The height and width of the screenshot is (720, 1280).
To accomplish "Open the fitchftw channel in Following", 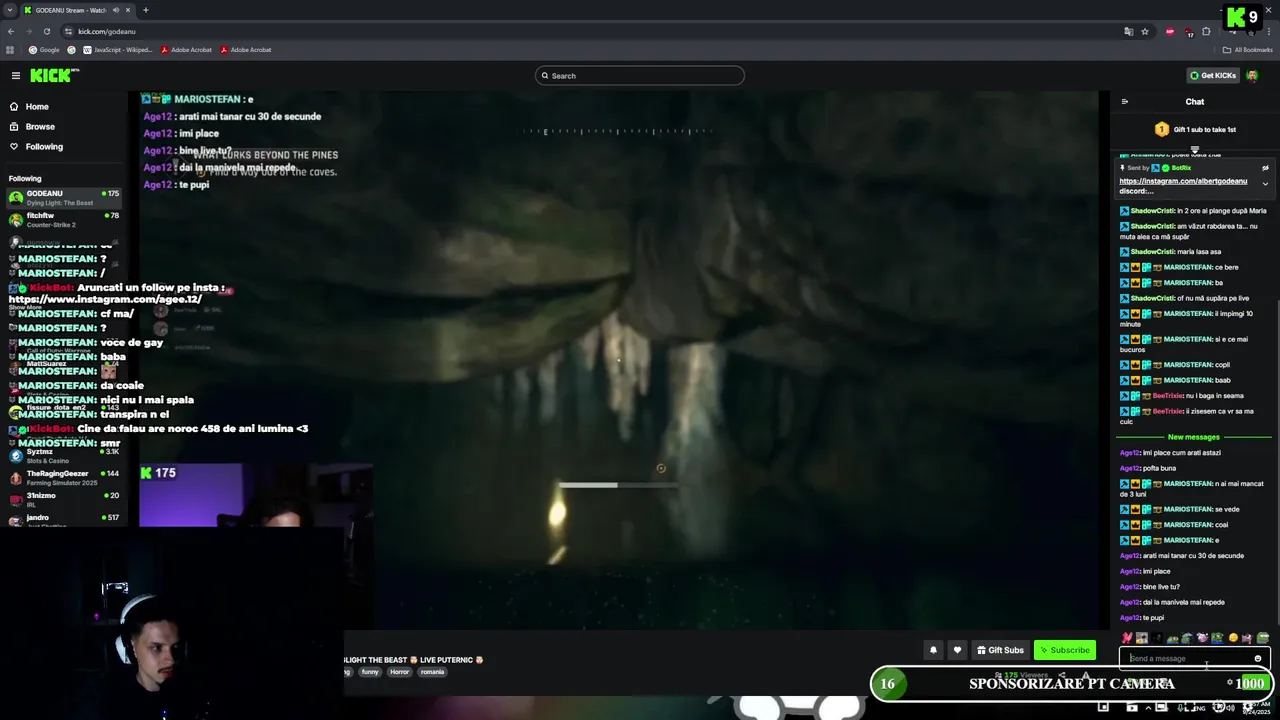I will (x=64, y=220).
